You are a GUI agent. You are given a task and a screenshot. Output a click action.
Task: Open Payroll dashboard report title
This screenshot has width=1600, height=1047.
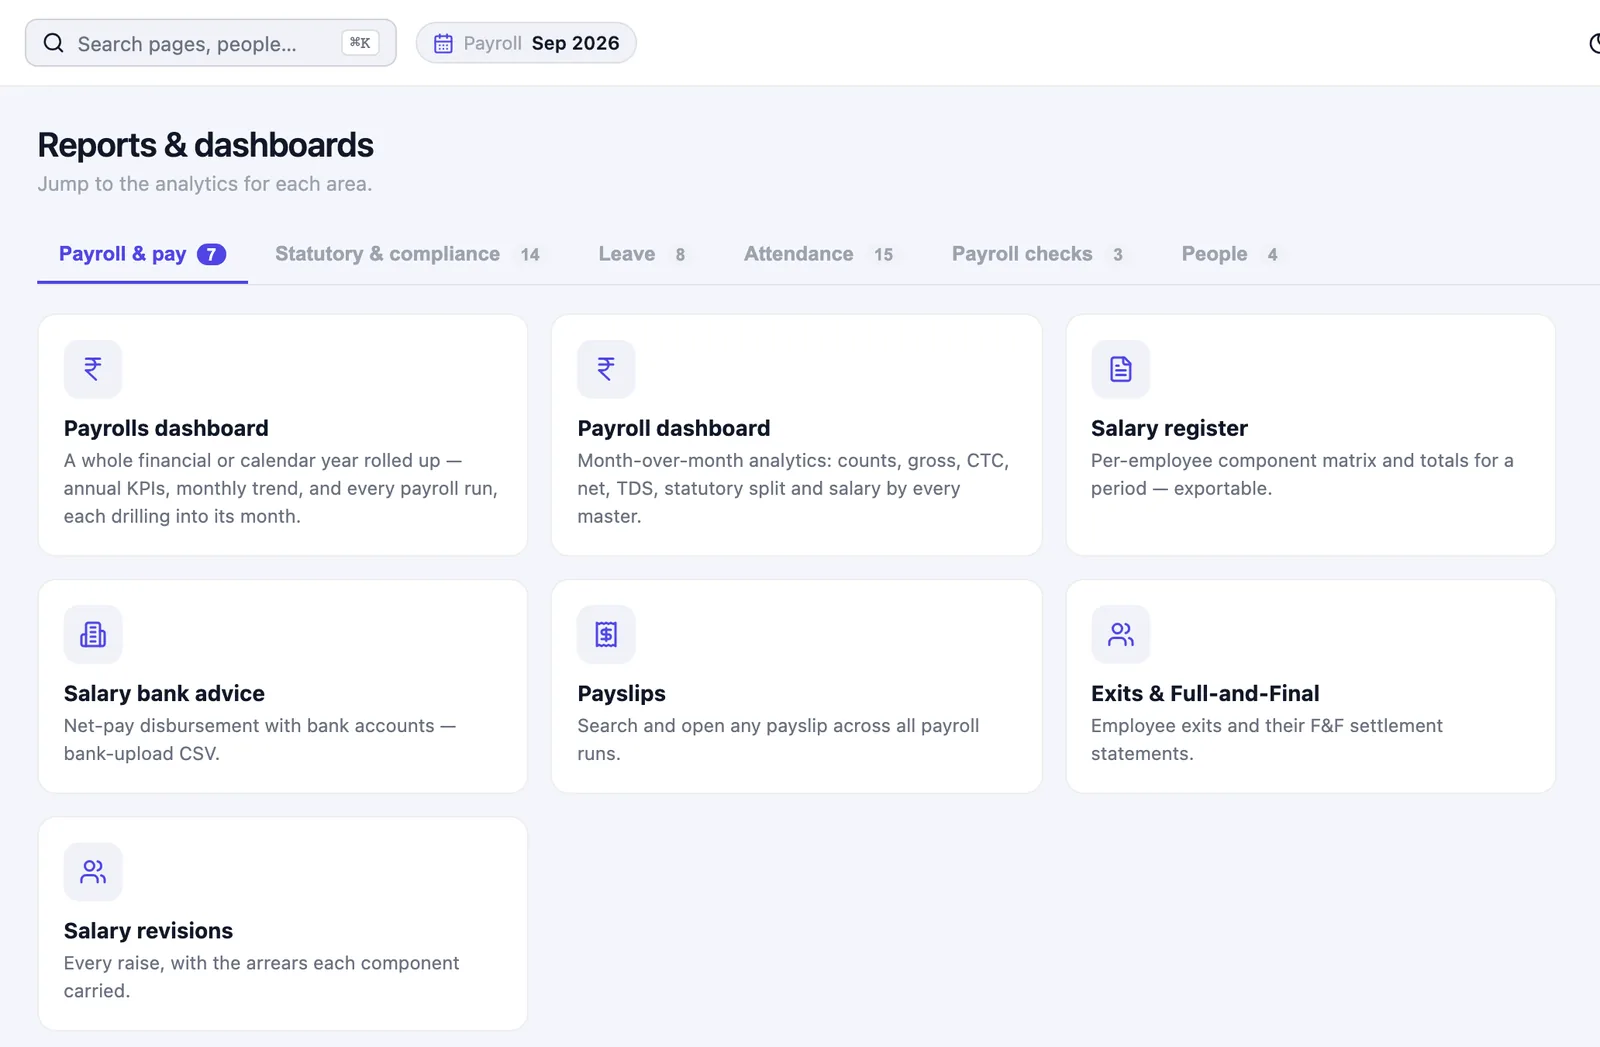674,428
